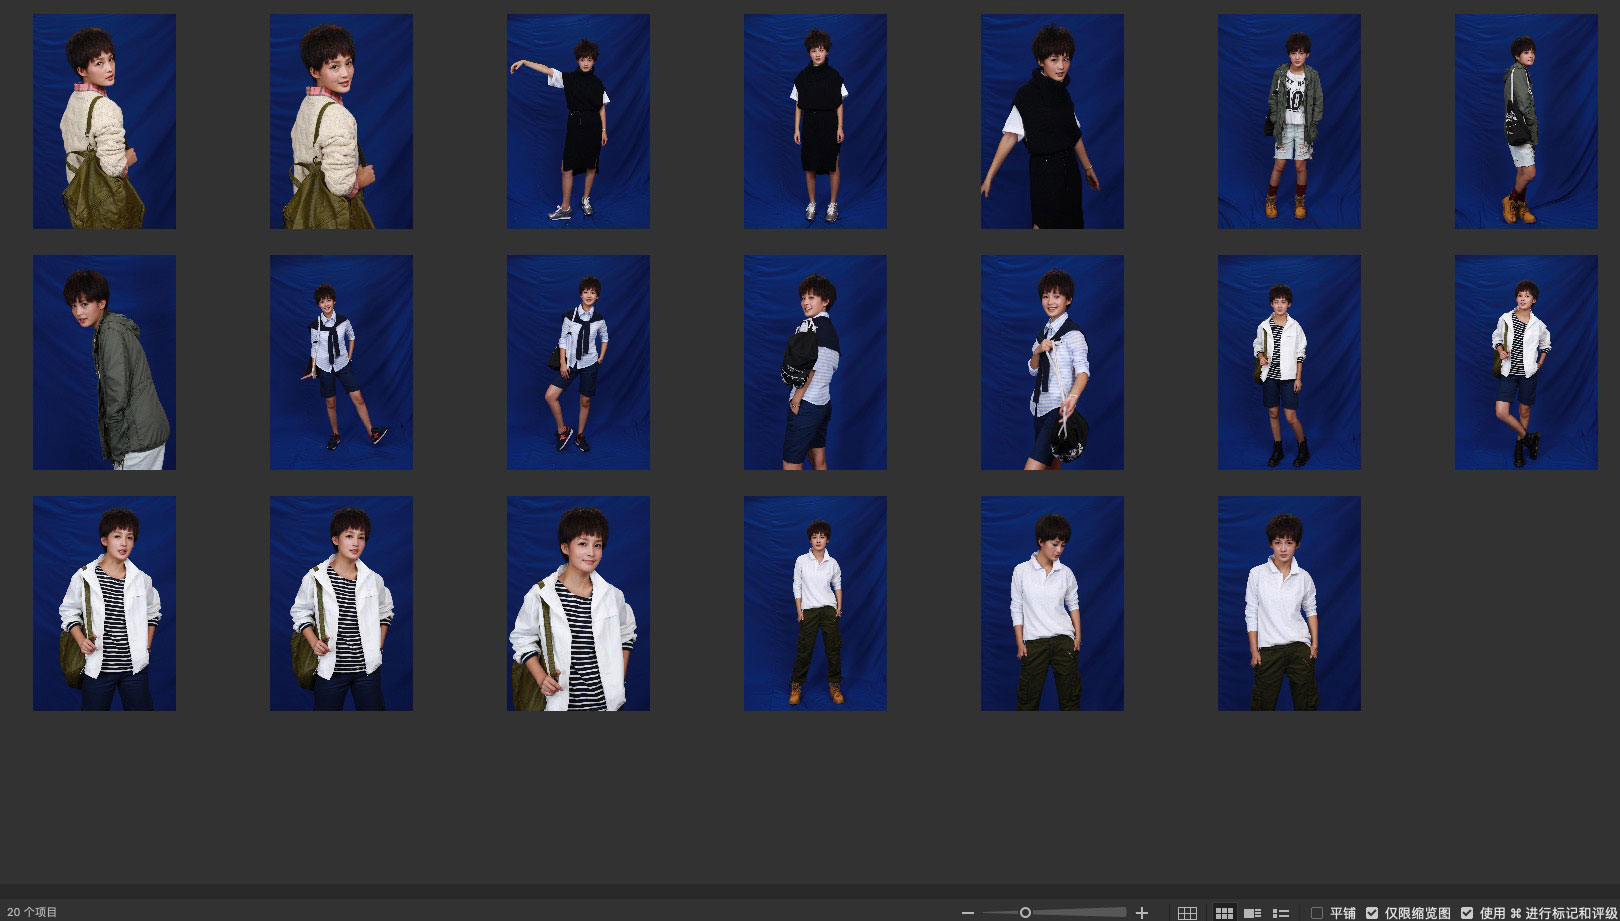The width and height of the screenshot is (1620, 921).
Task: Select closest portrait with striped shirt, white jacket
Action: pyautogui.click(x=578, y=603)
